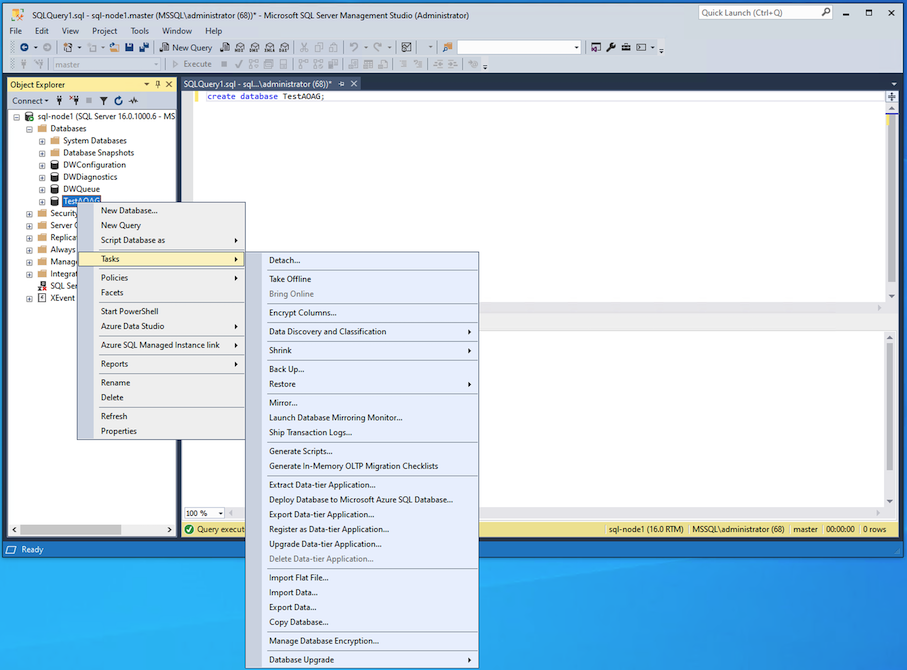Click the query editor vertical scrollbar
Image resolution: width=907 pixels, height=670 pixels.
coord(891,203)
